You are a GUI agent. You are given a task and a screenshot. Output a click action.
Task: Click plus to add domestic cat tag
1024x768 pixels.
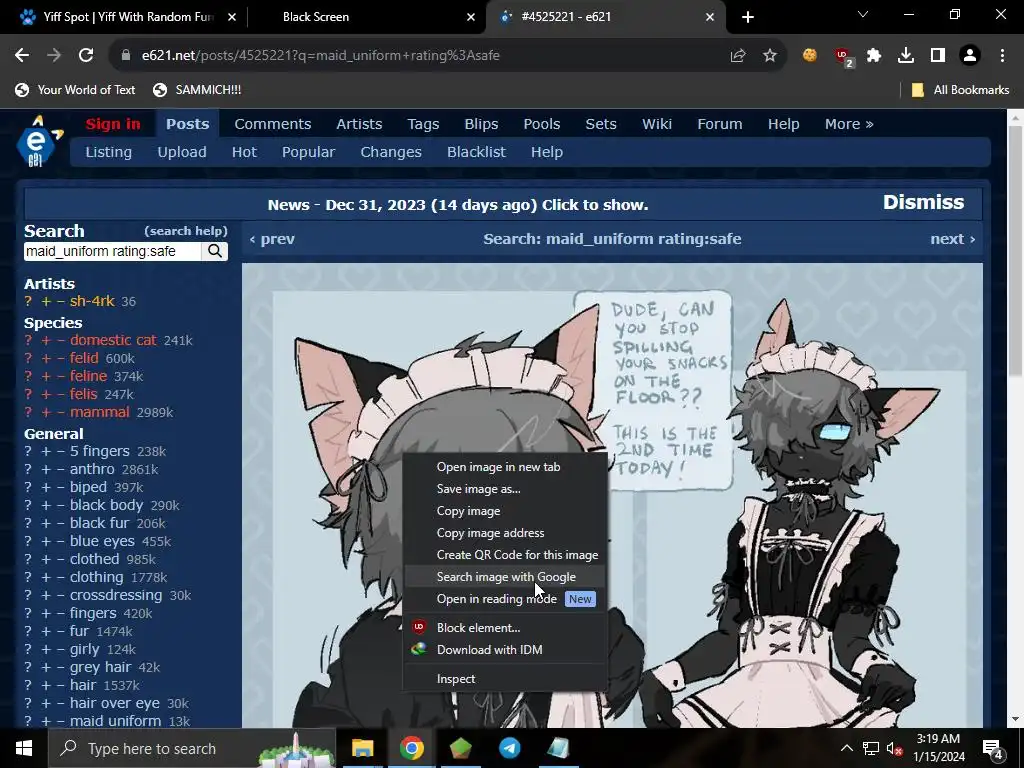[x=46, y=340]
